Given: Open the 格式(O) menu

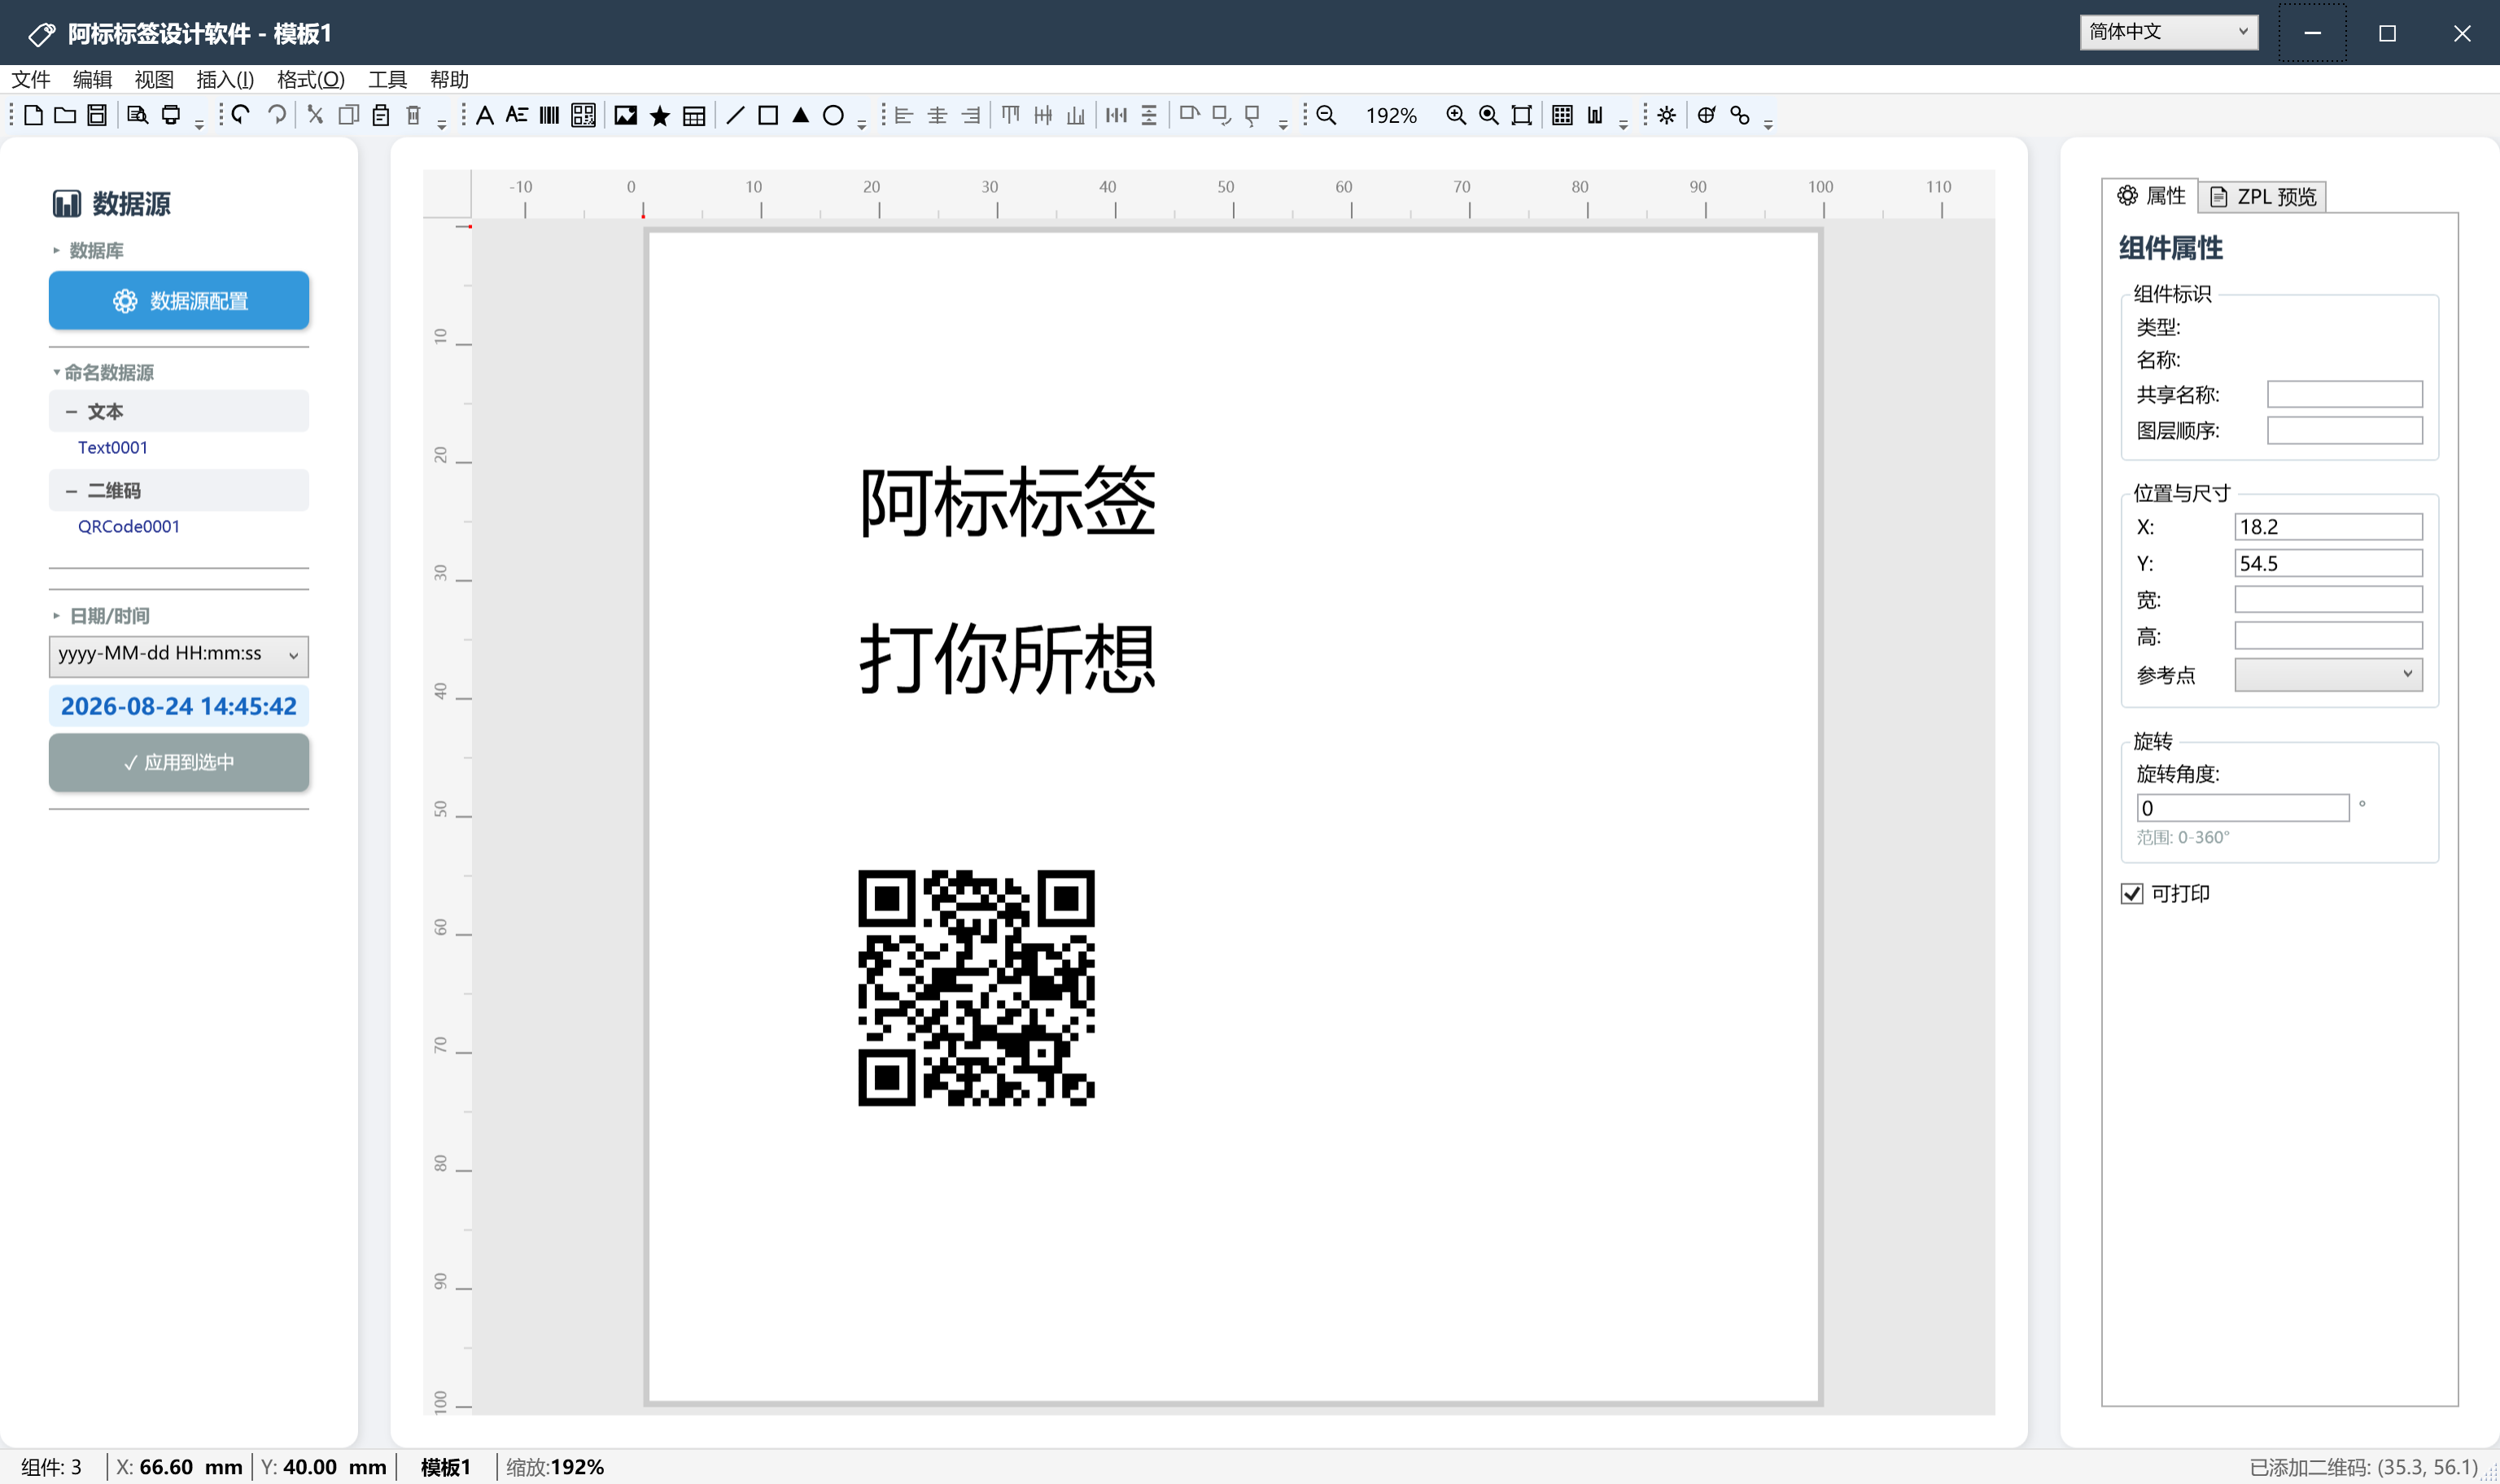Looking at the screenshot, I should (x=311, y=79).
